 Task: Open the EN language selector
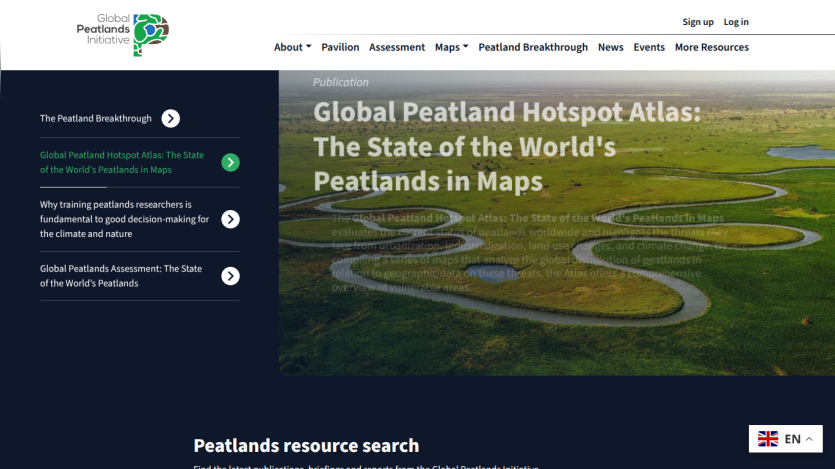[x=785, y=439]
